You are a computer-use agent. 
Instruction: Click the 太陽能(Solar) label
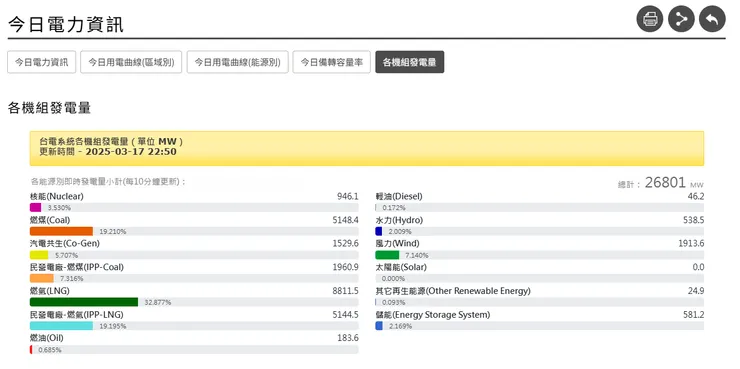(401, 267)
